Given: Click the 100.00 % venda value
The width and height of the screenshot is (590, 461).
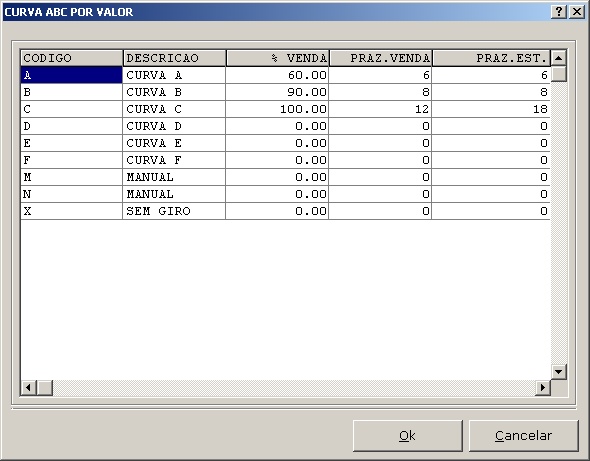Looking at the screenshot, I should [x=277, y=109].
